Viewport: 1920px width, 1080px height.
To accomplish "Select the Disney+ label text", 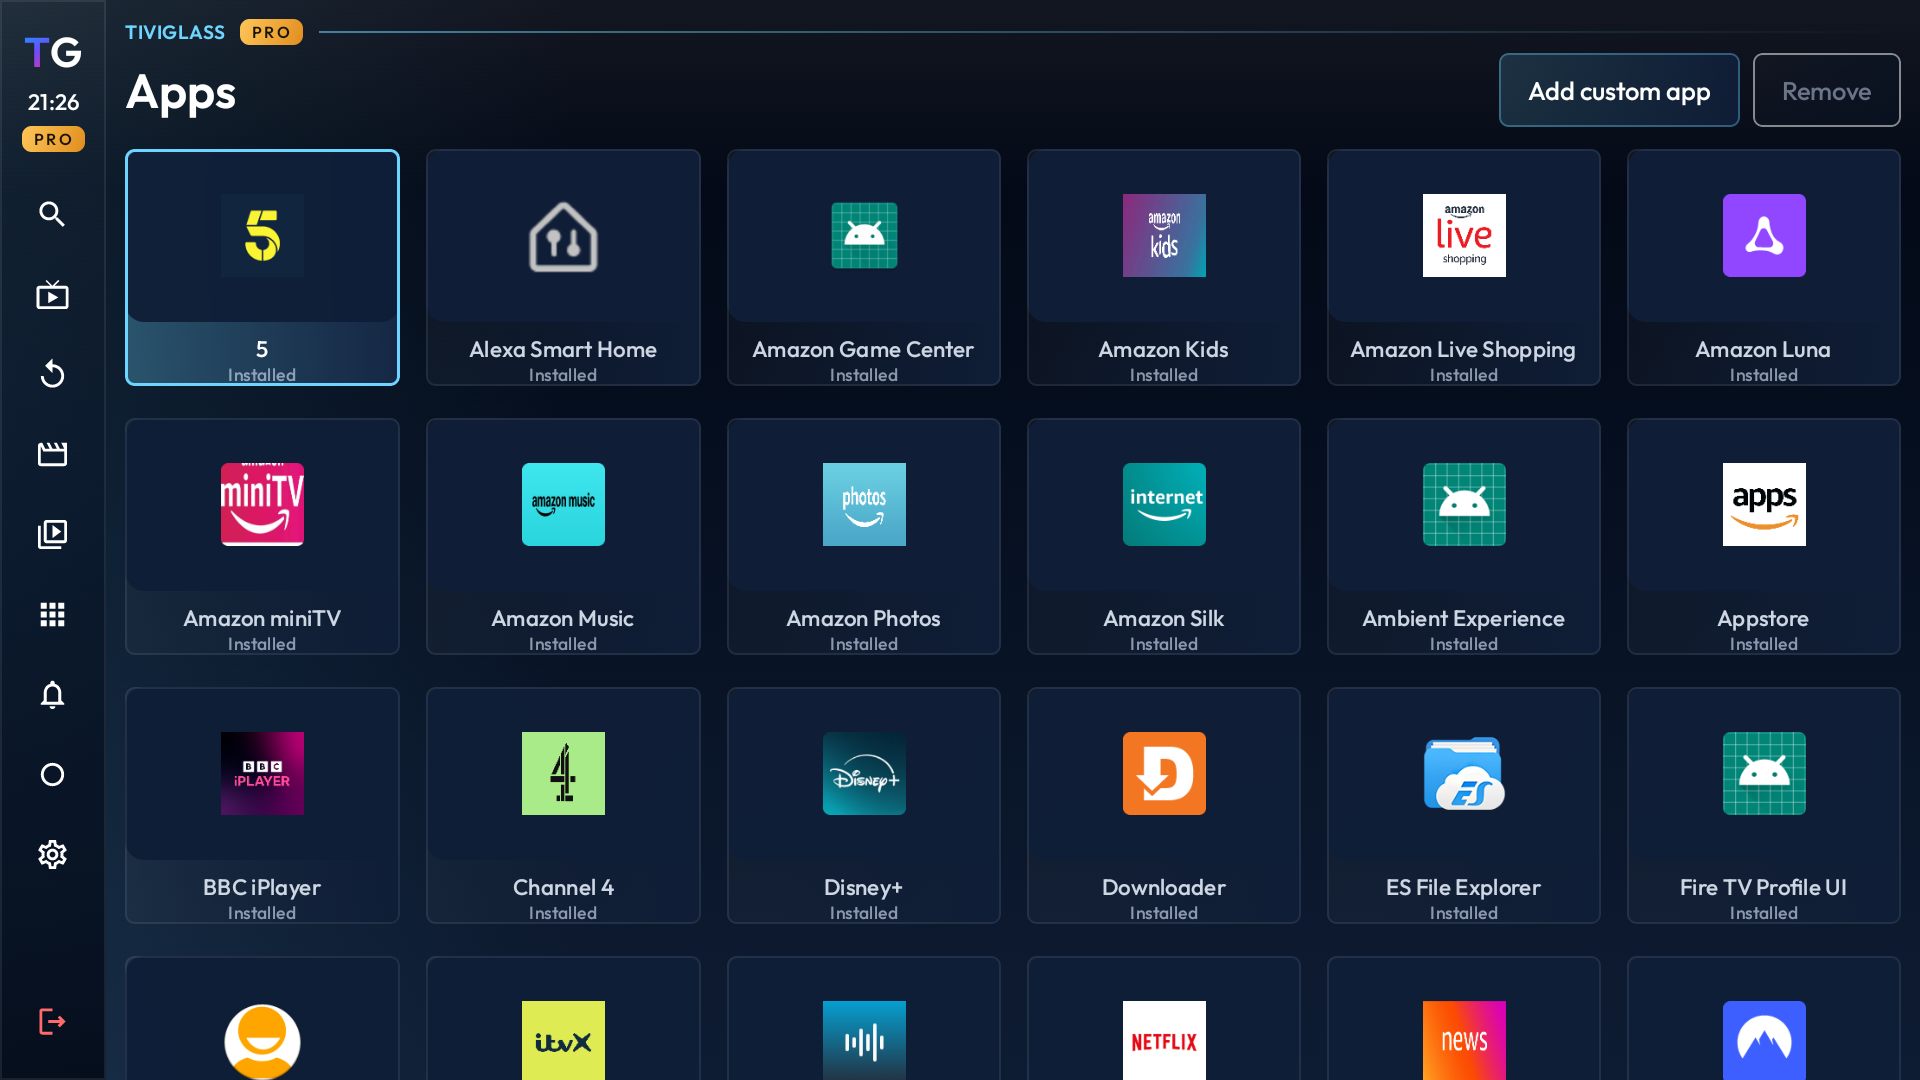I will tap(863, 888).
